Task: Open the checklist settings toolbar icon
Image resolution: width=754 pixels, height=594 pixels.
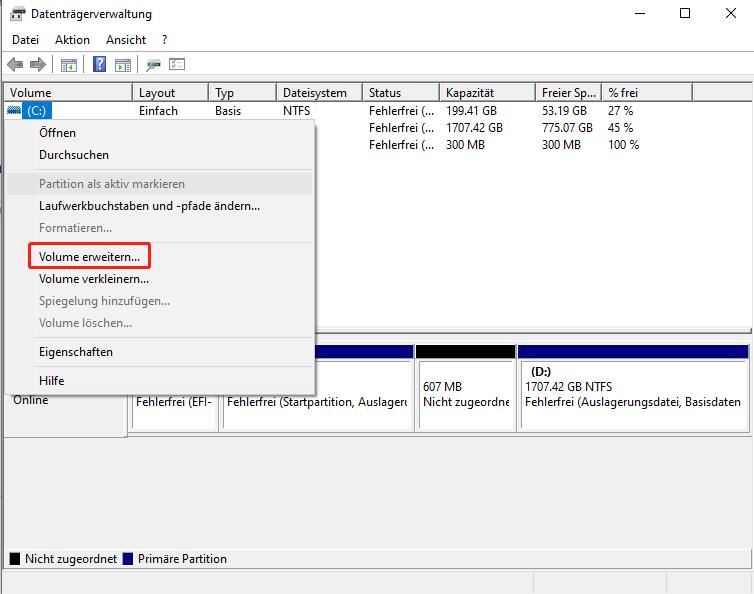Action: click(177, 64)
